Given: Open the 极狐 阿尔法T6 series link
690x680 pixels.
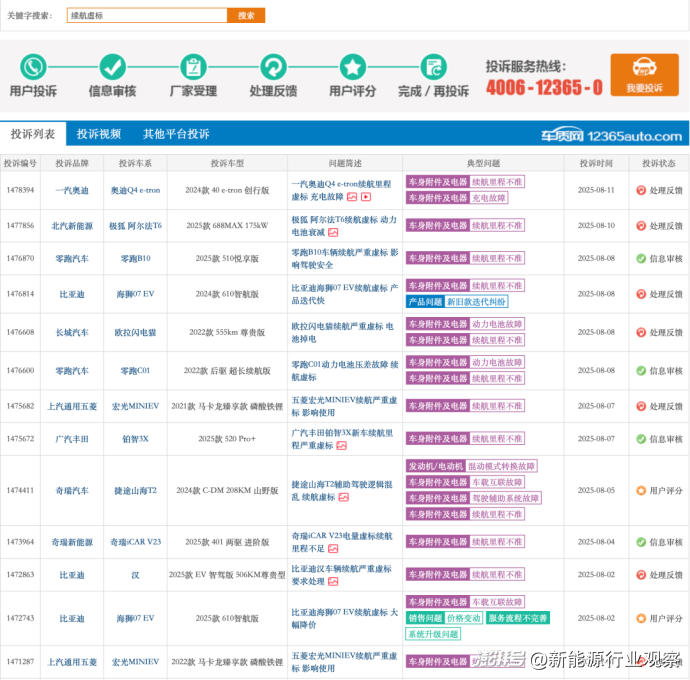Looking at the screenshot, I should point(135,226).
